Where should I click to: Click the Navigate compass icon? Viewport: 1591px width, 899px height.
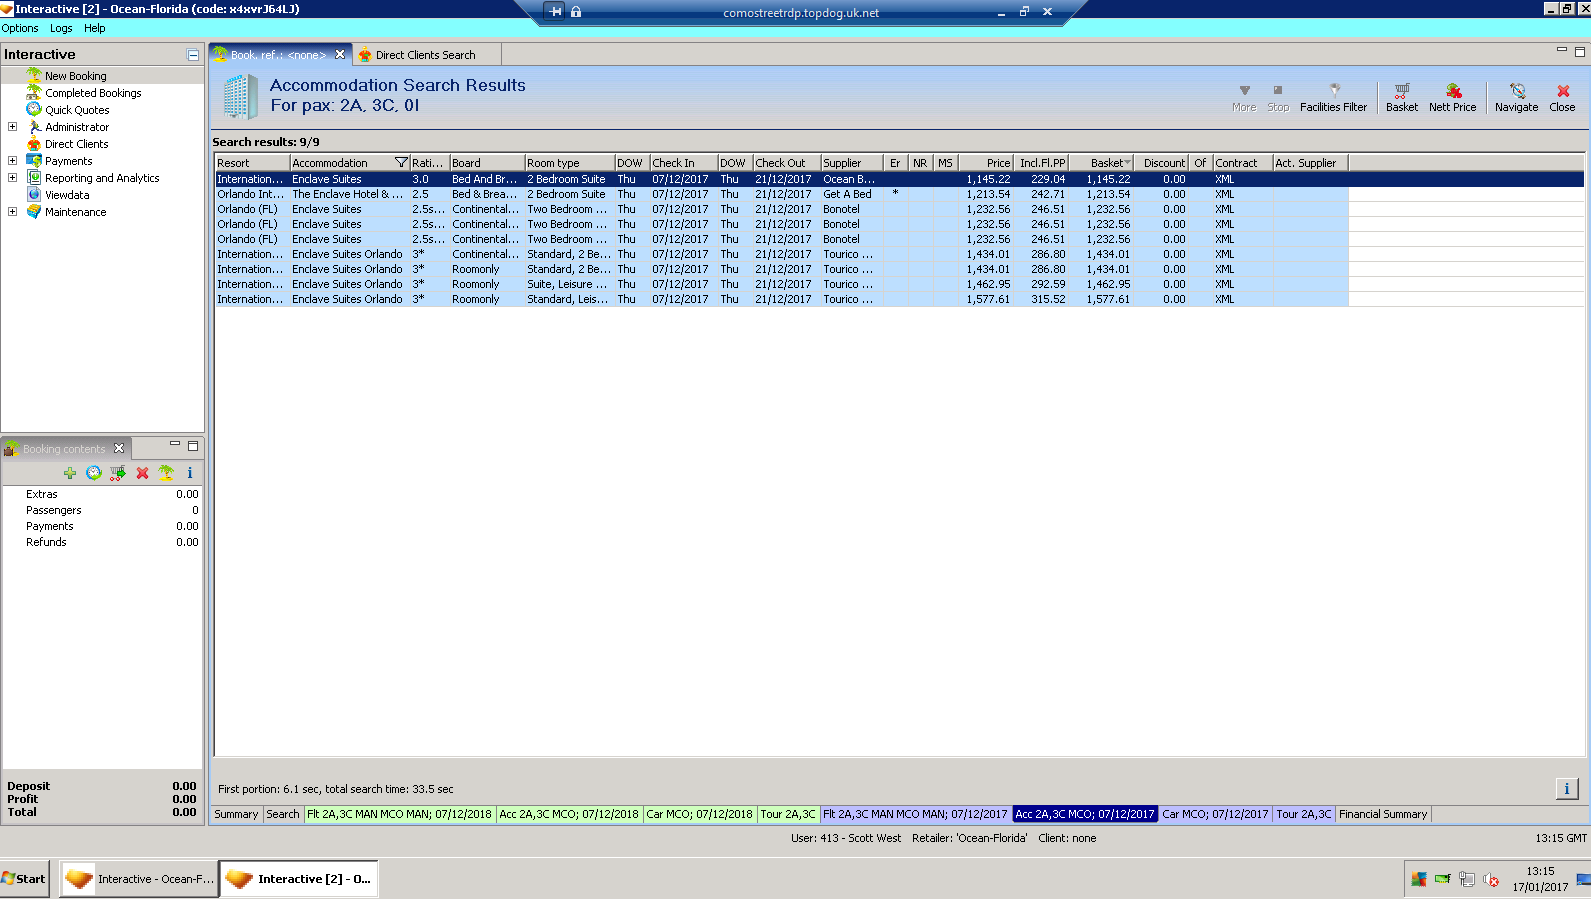(1516, 92)
